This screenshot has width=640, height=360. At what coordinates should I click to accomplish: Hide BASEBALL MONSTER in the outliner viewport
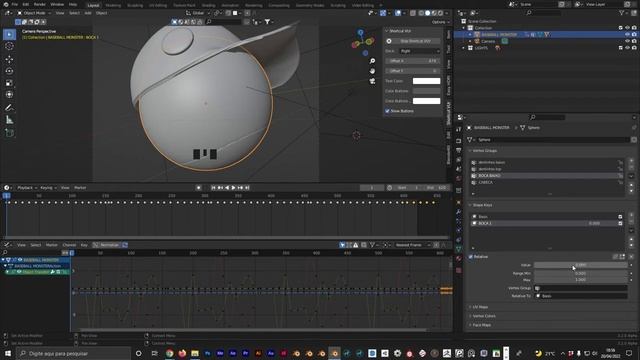627,35
